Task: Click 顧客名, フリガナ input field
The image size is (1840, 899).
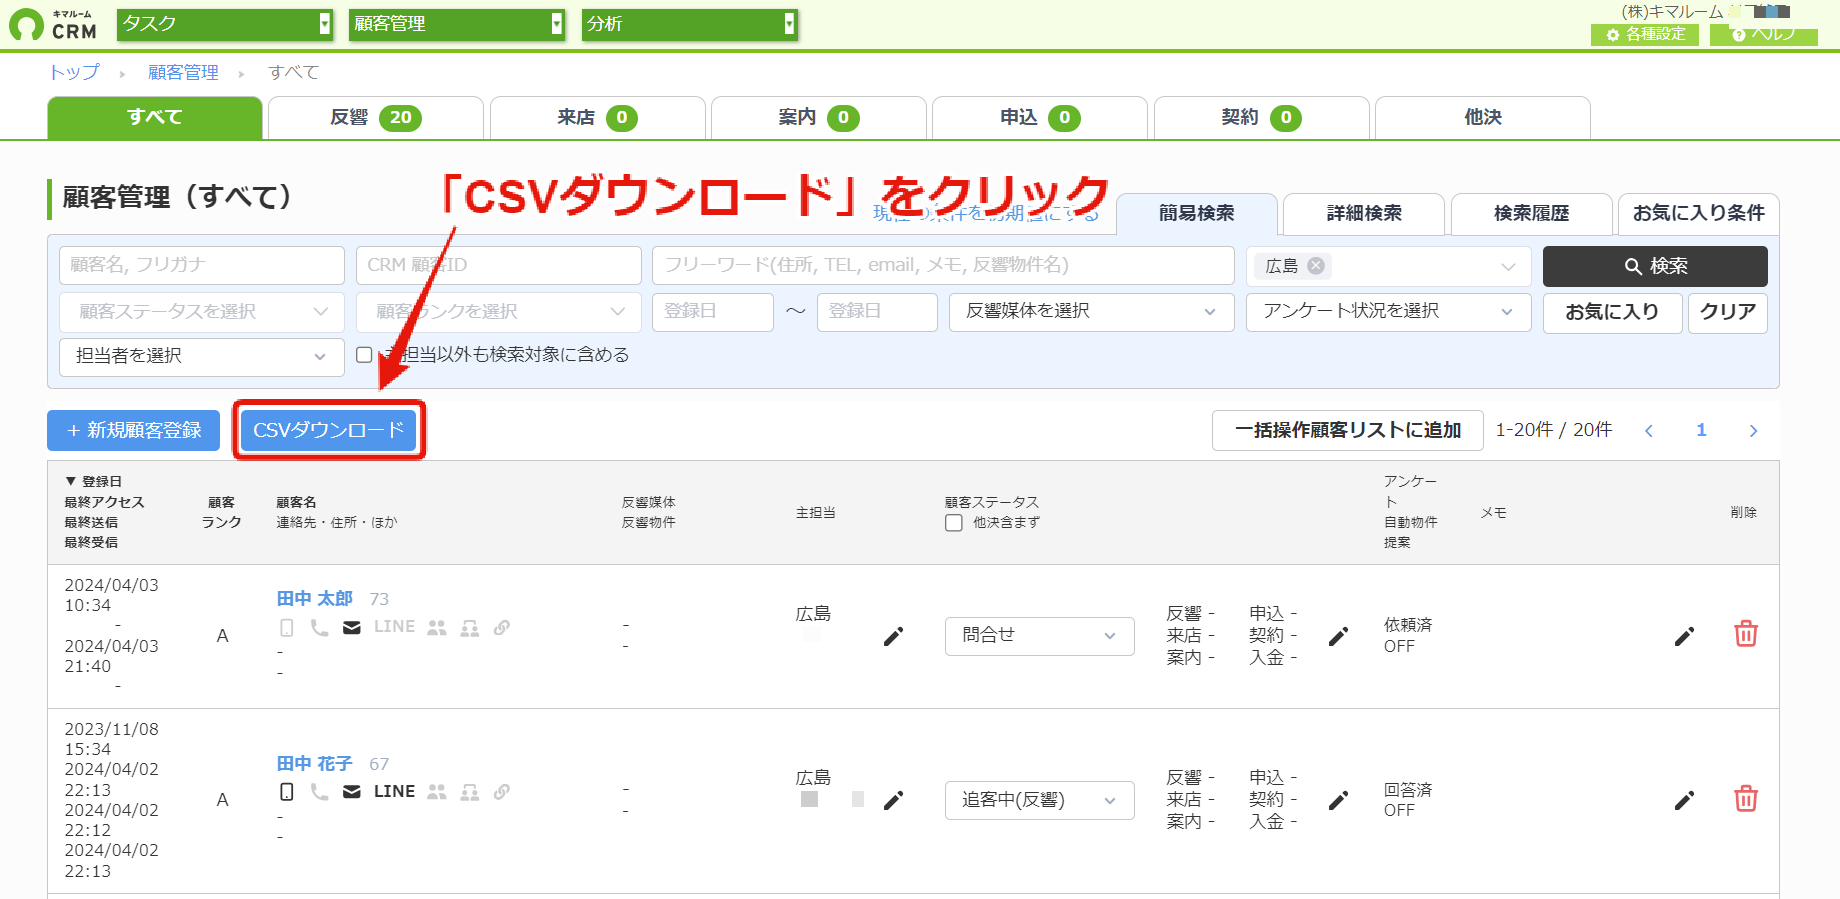Action: click(x=202, y=266)
